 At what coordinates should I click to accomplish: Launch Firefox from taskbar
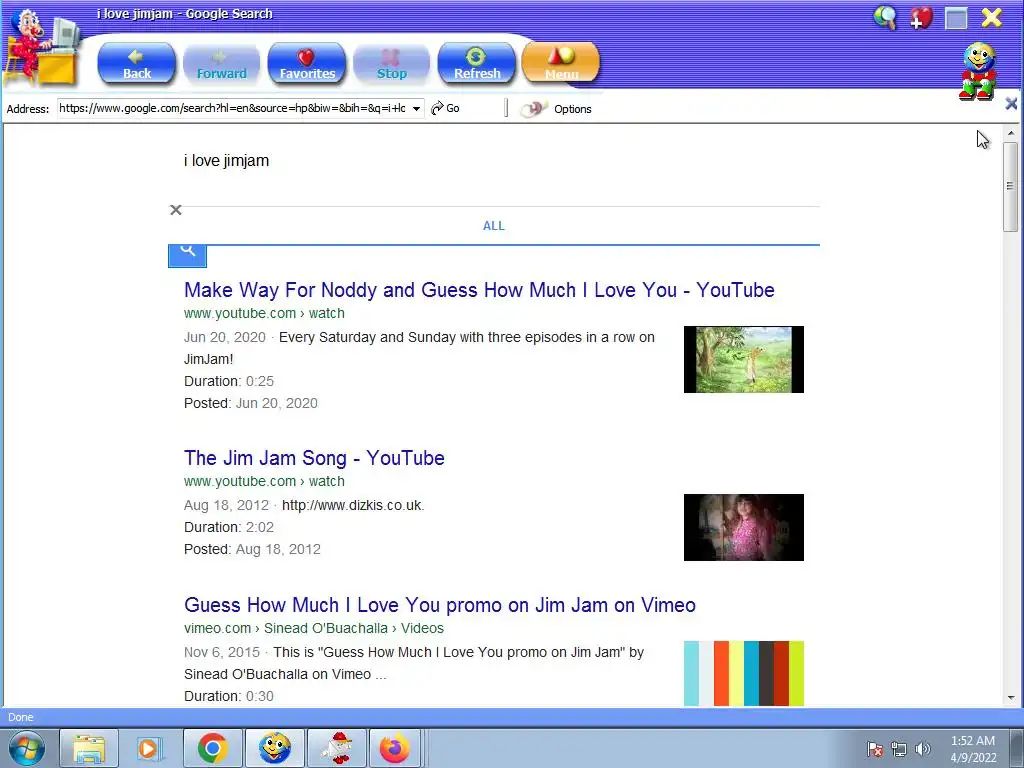[395, 748]
